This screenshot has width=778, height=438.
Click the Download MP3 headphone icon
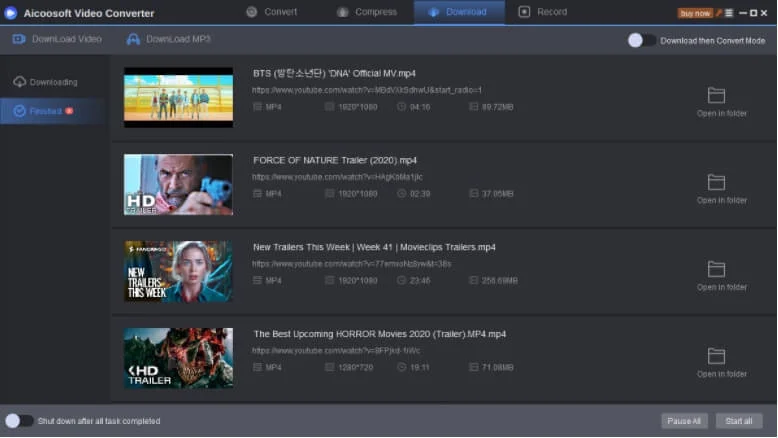pyautogui.click(x=133, y=39)
